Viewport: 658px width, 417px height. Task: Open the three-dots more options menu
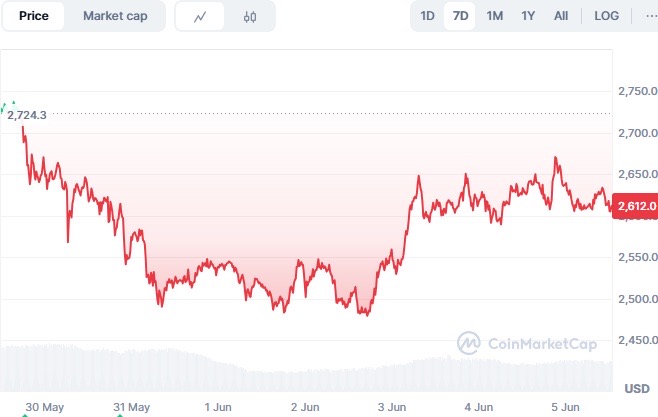[x=651, y=16]
